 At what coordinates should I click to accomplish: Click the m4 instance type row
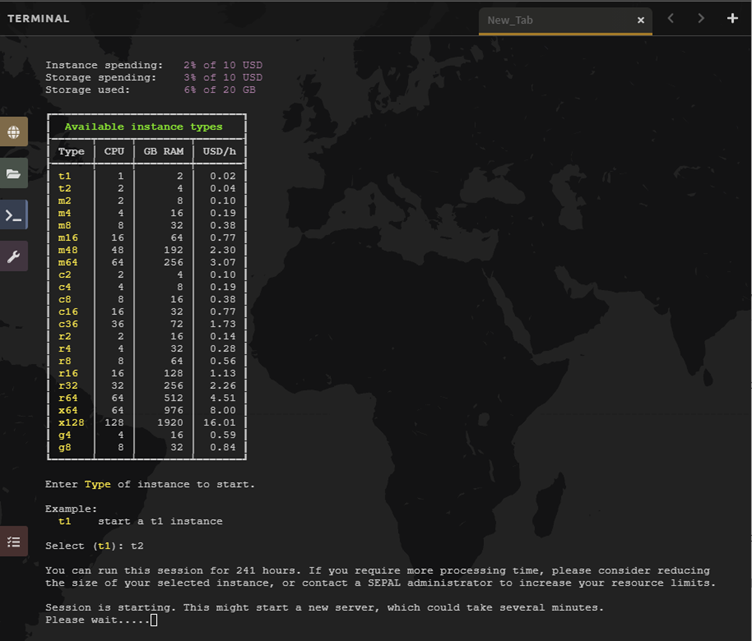point(65,213)
